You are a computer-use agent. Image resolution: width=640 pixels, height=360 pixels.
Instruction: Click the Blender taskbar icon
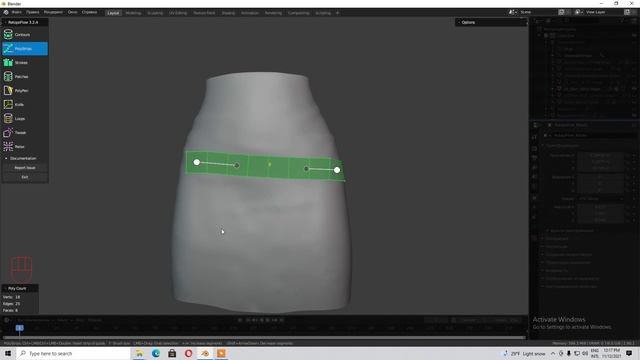tap(205, 353)
